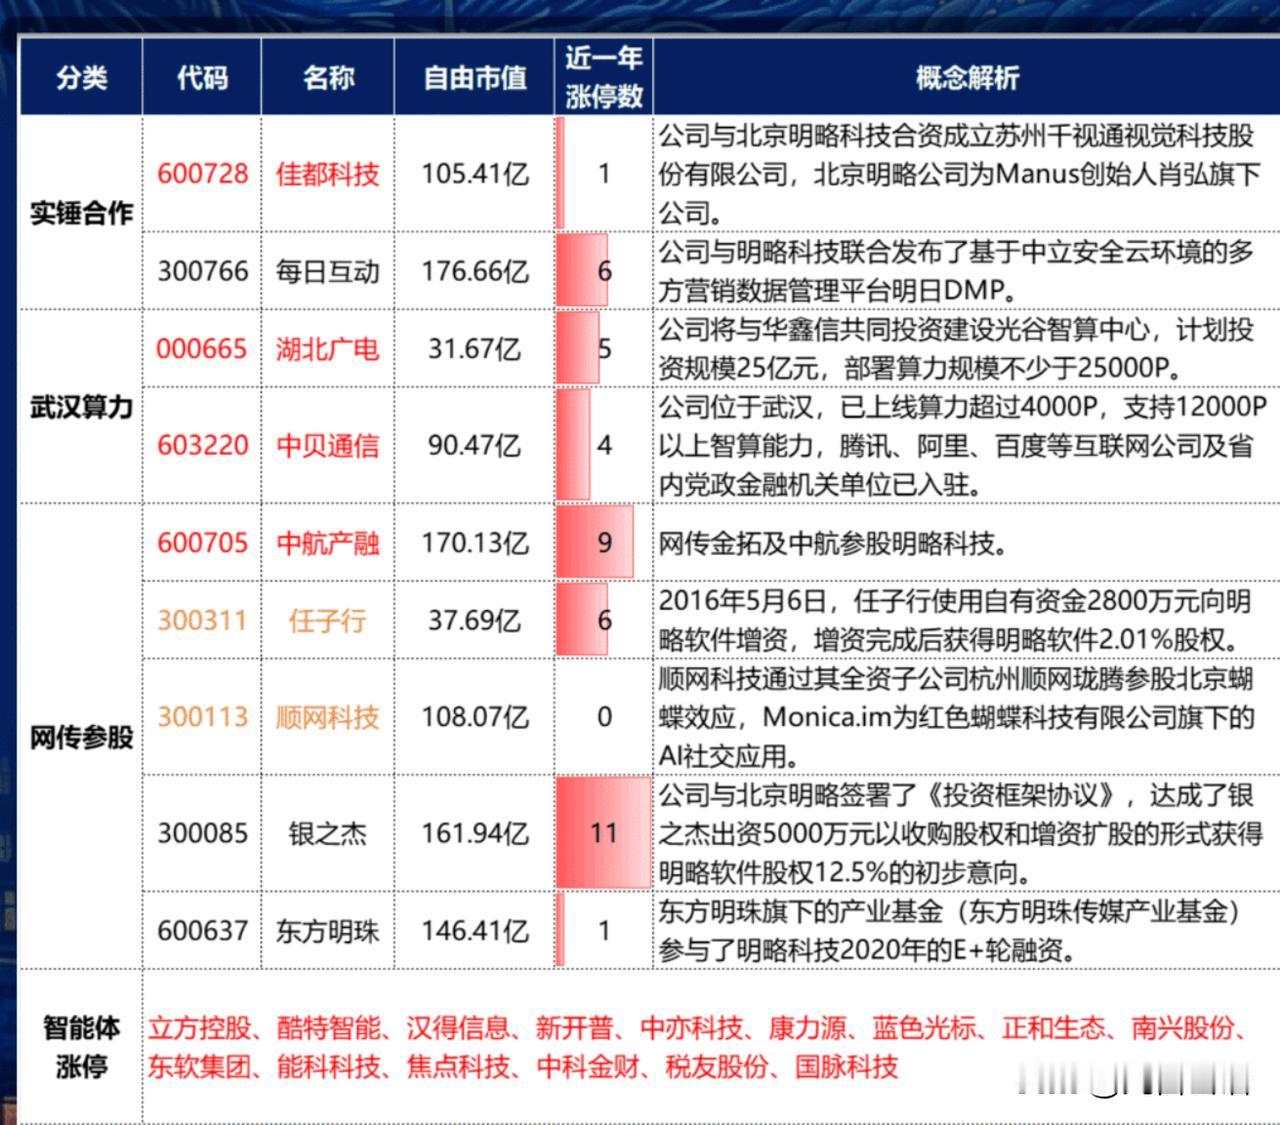Click the 近一年涨停数 column header
The height and width of the screenshot is (1125, 1280).
coord(603,77)
